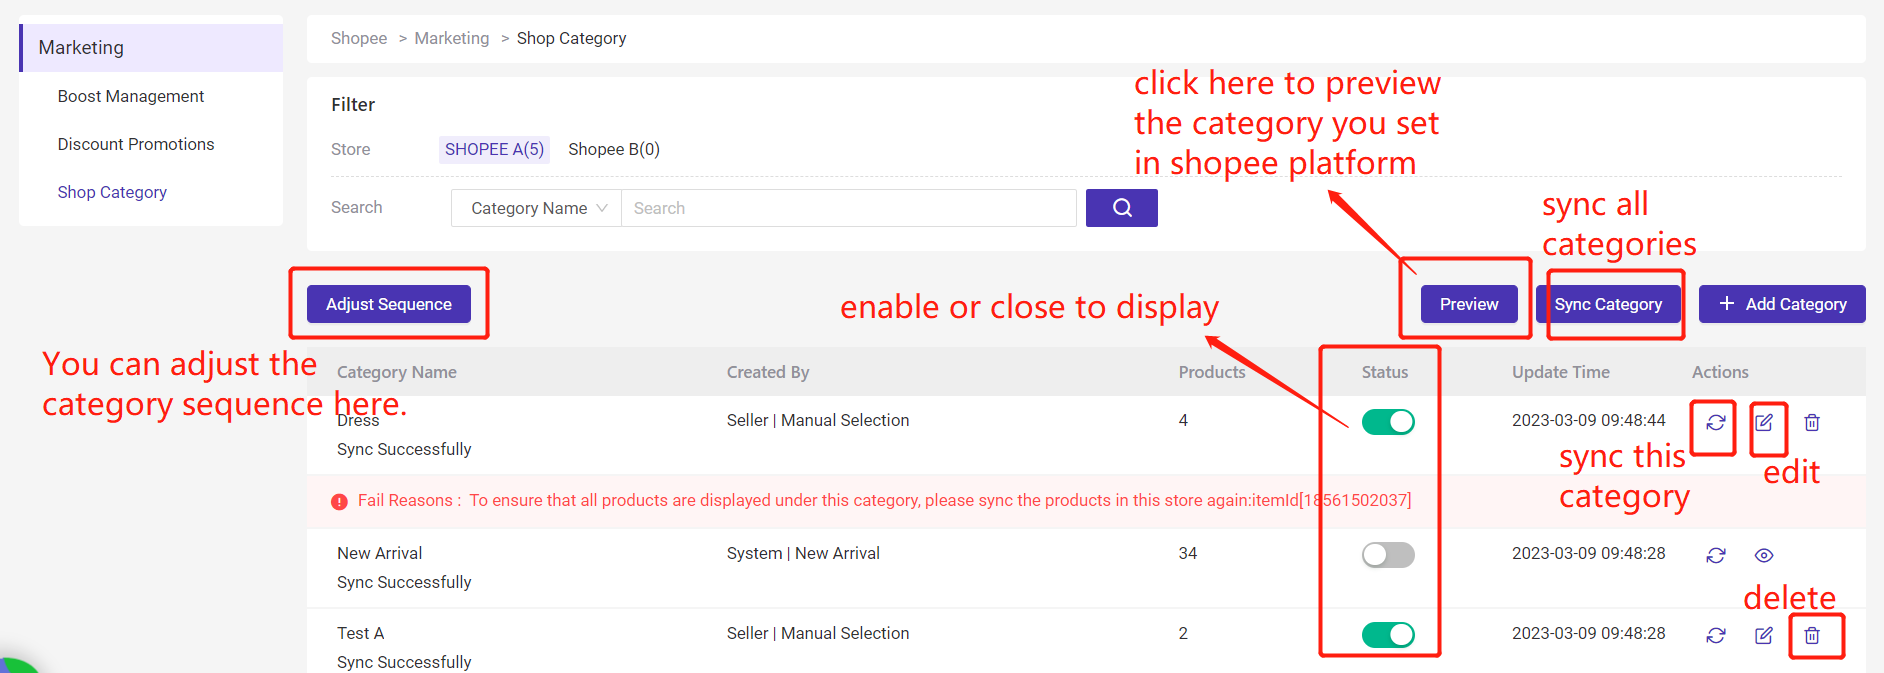Image resolution: width=1884 pixels, height=673 pixels.
Task: Select the Shopee B(0) store filter
Action: pos(614,149)
